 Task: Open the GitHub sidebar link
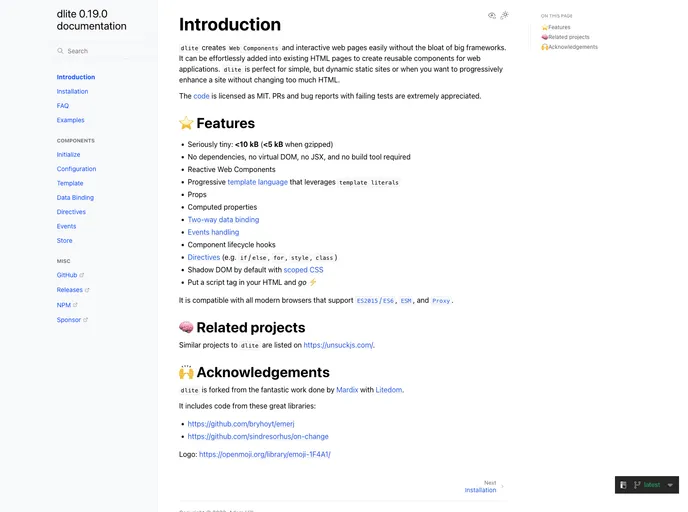pos(67,275)
